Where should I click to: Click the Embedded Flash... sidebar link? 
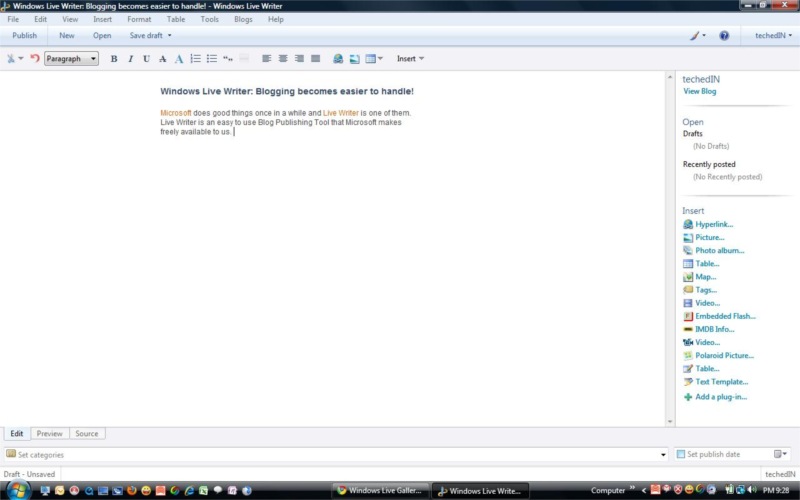(x=726, y=316)
